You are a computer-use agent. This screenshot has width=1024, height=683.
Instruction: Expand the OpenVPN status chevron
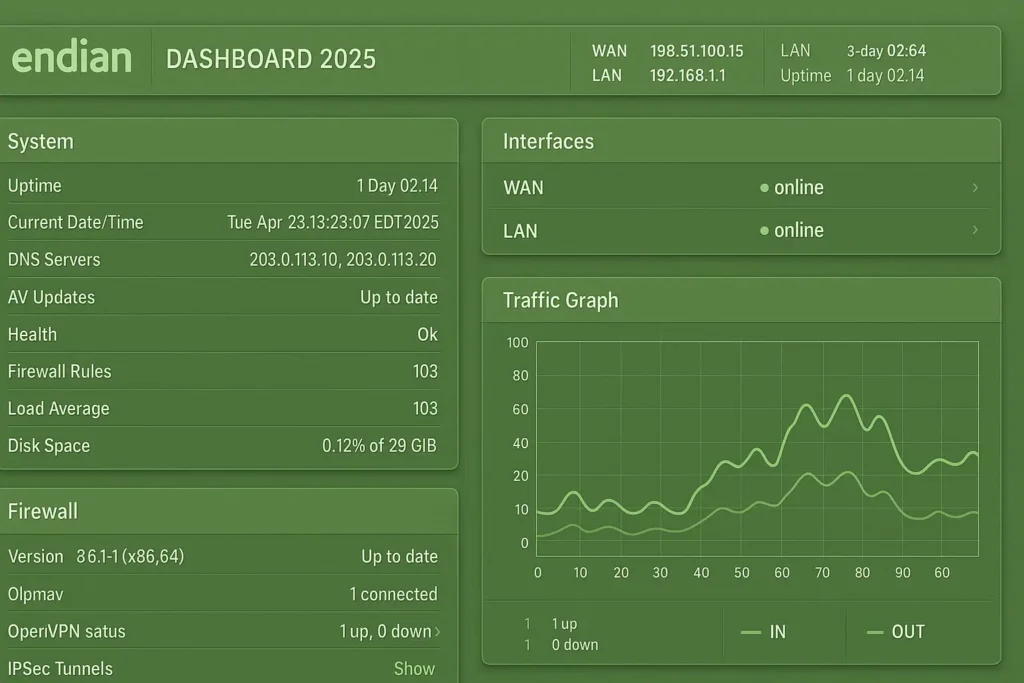[x=437, y=632]
